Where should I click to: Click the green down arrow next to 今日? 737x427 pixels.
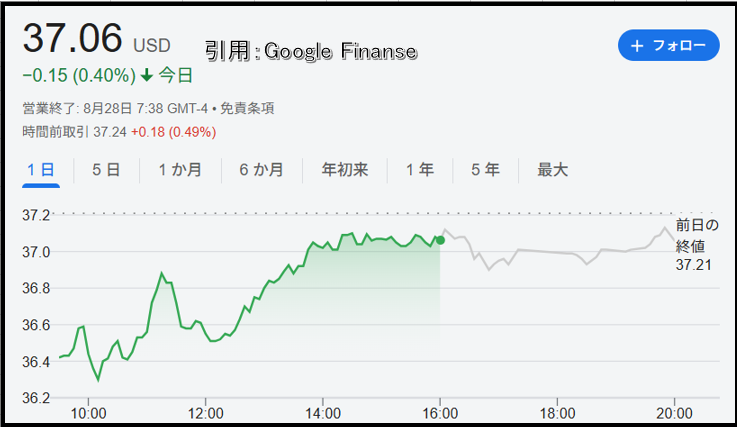coord(147,75)
